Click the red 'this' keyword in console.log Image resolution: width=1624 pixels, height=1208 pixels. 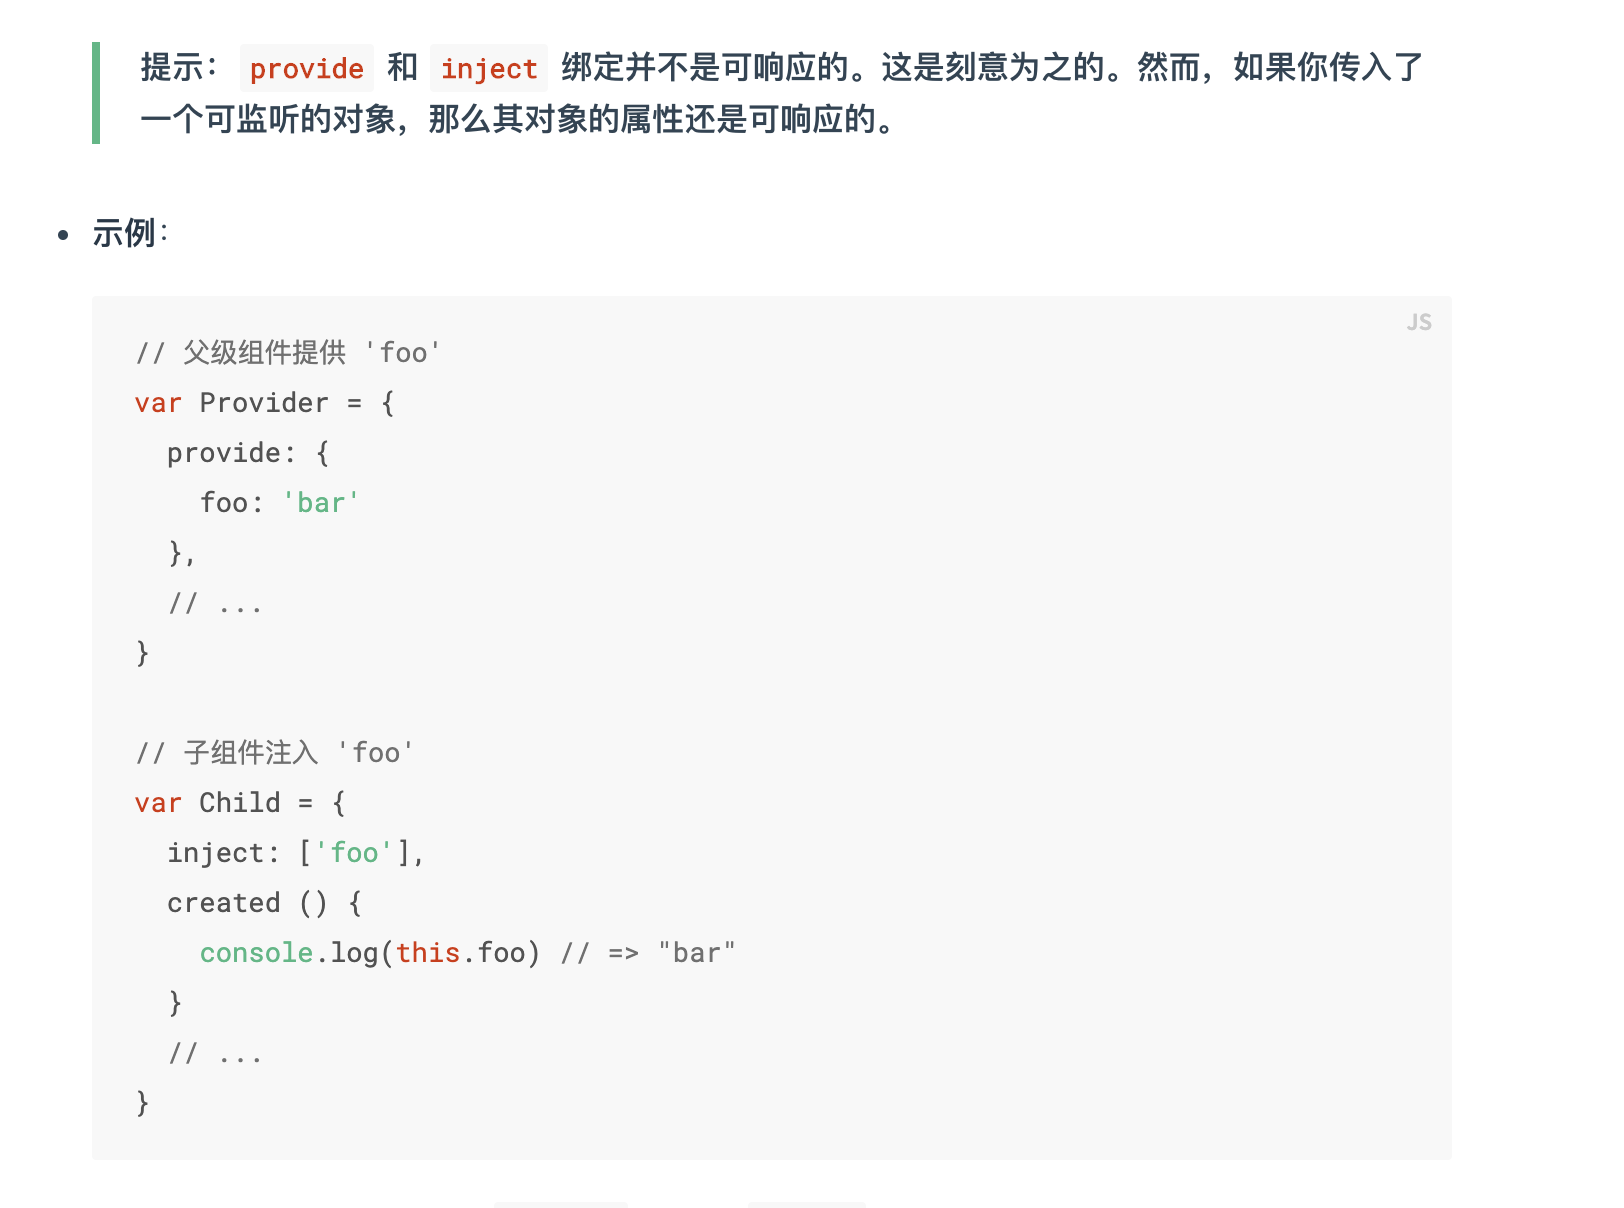[427, 953]
